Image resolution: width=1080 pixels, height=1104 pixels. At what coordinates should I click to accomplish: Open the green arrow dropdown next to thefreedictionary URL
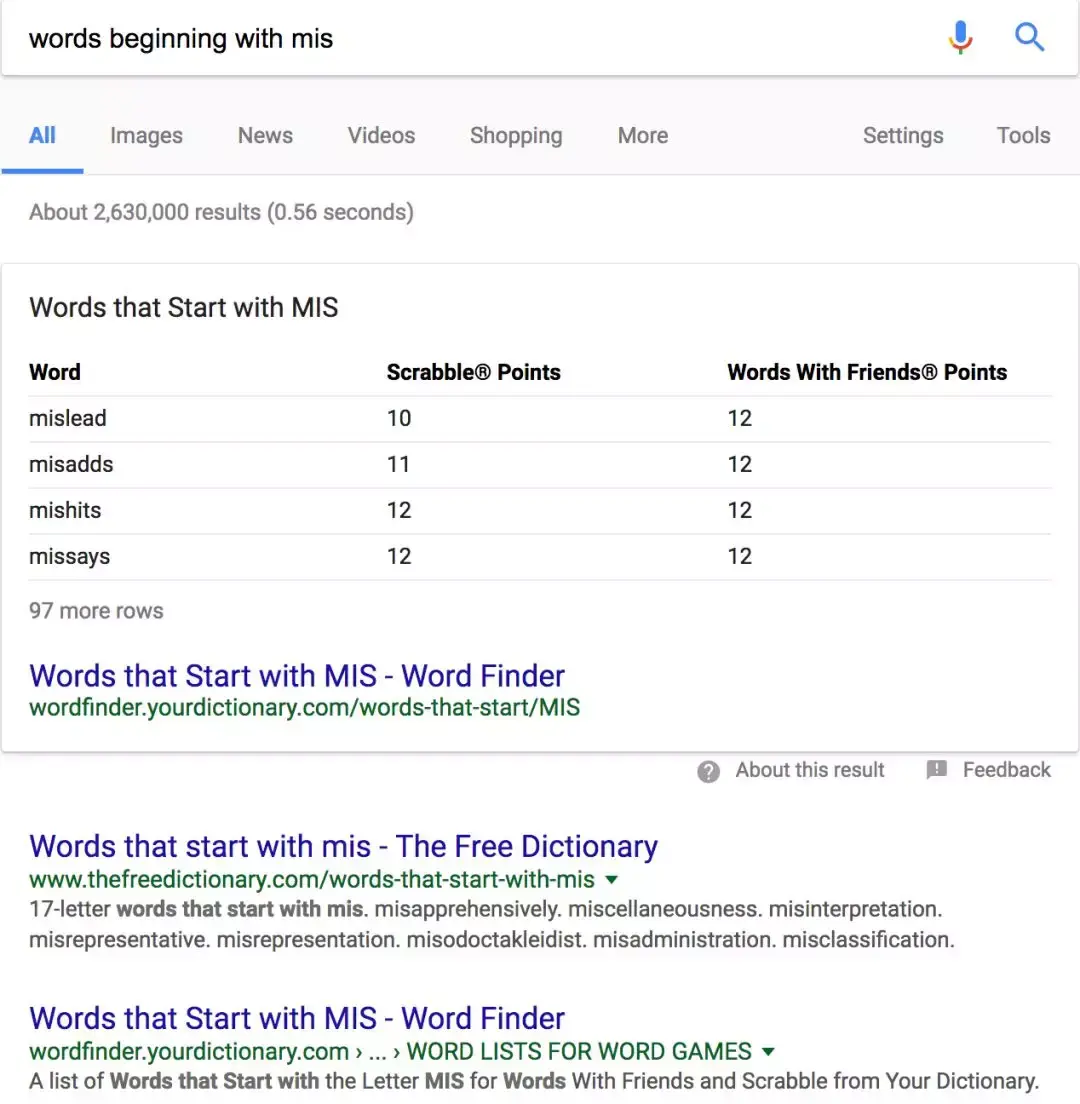coord(611,881)
